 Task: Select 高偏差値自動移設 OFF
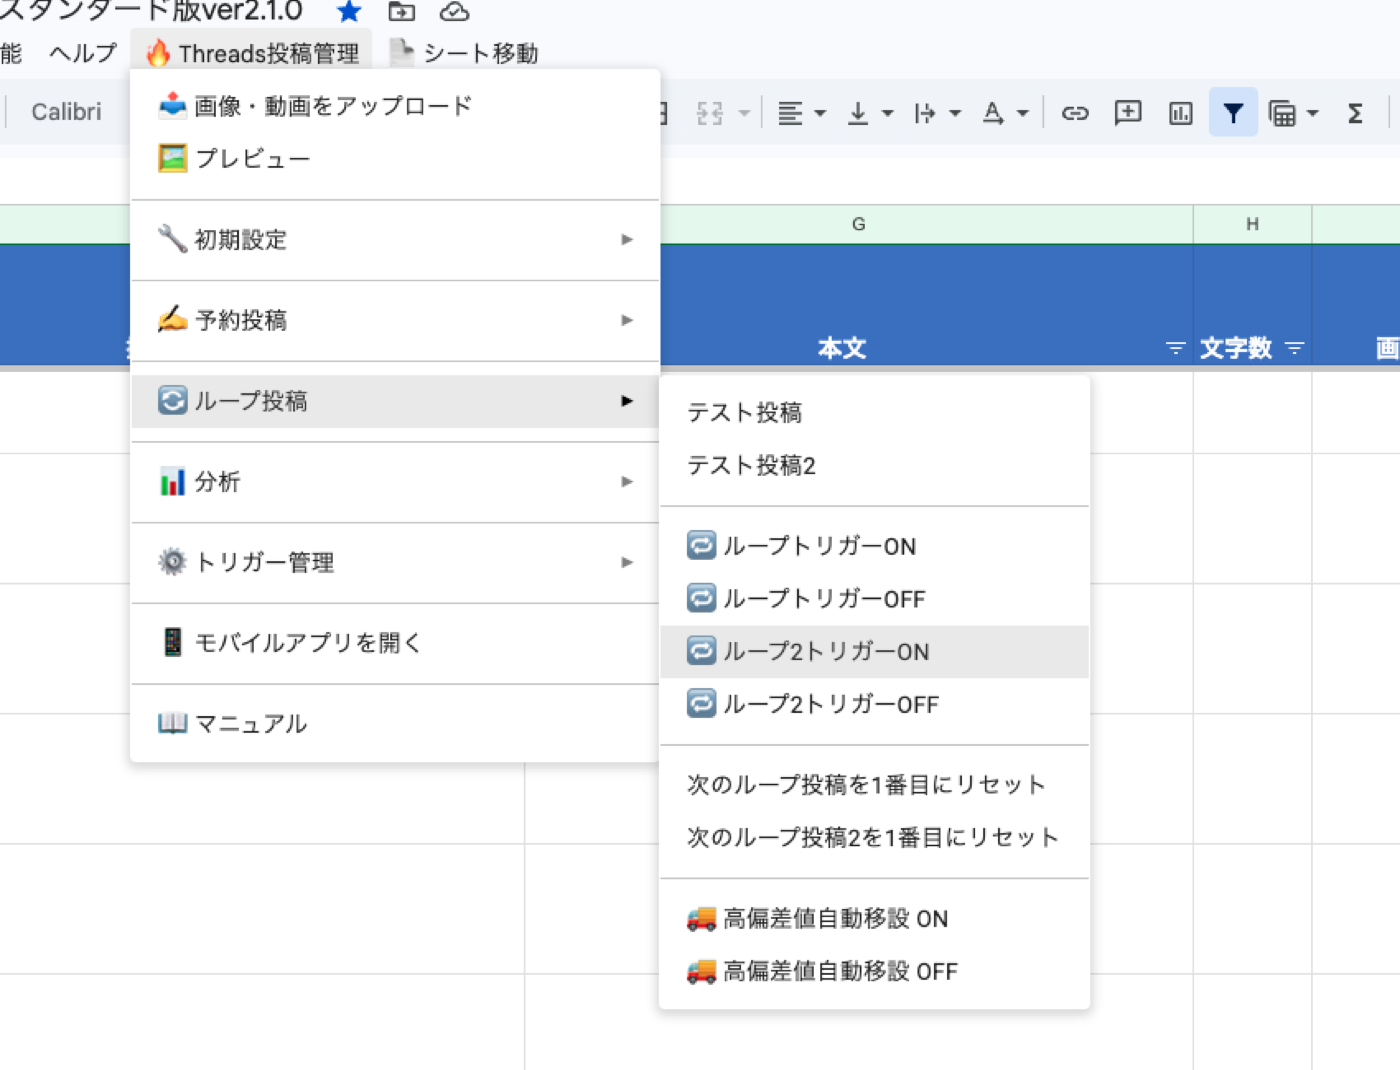875,972
